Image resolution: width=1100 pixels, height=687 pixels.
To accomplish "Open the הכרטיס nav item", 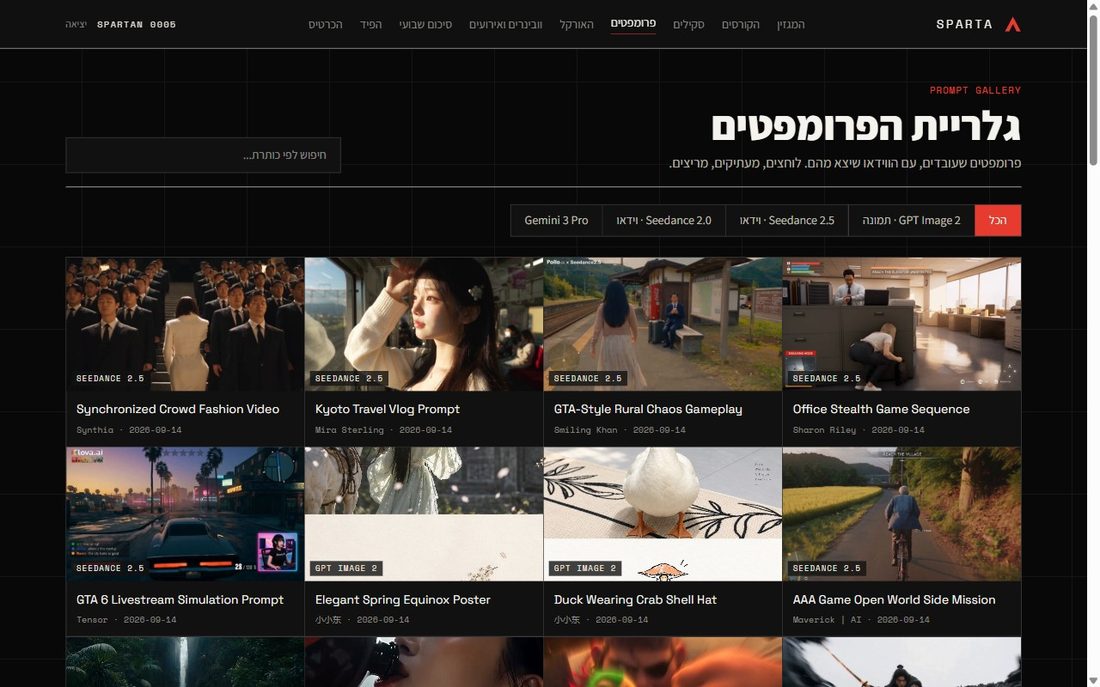I will click(x=326, y=25).
